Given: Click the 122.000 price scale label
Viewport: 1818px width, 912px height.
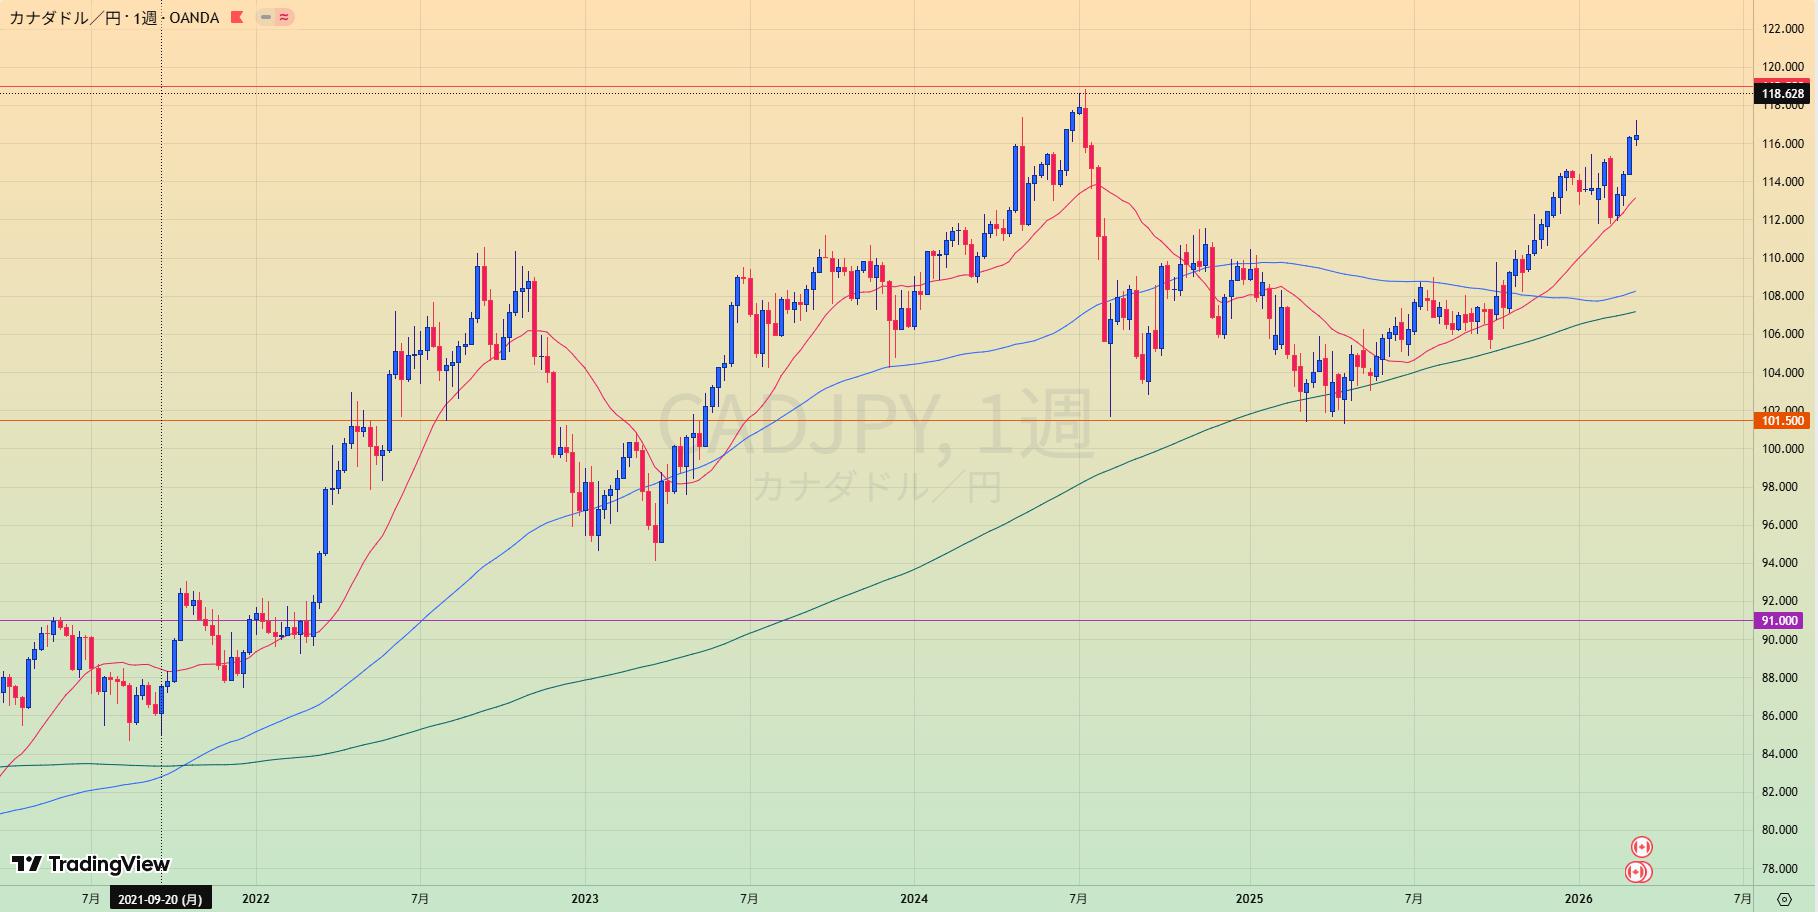Looking at the screenshot, I should [x=1783, y=29].
